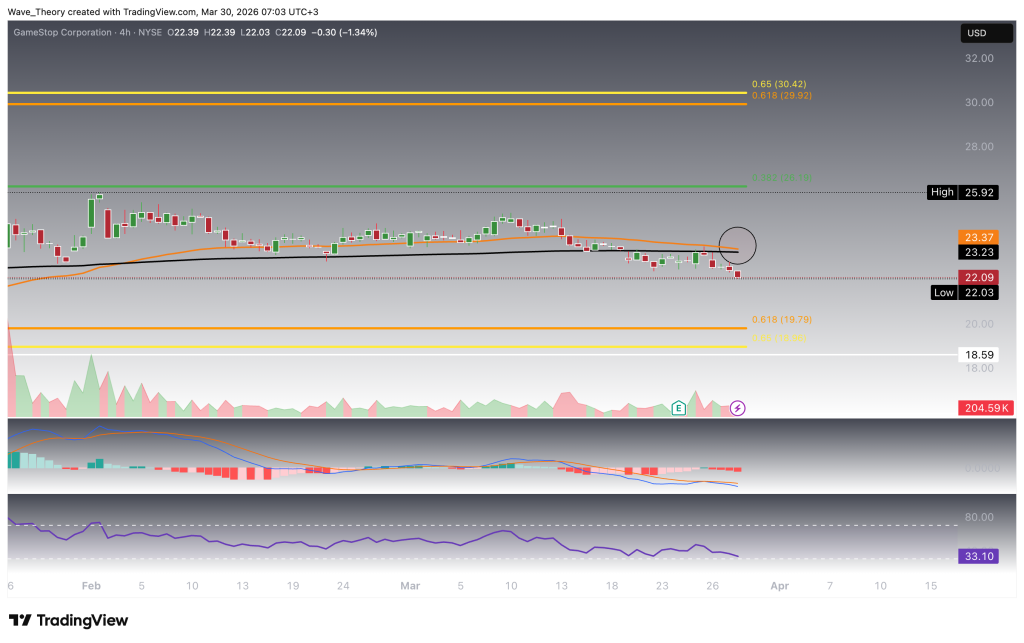The width and height of the screenshot is (1024, 643).
Task: Select the black circle annotation on chart
Action: point(737,243)
